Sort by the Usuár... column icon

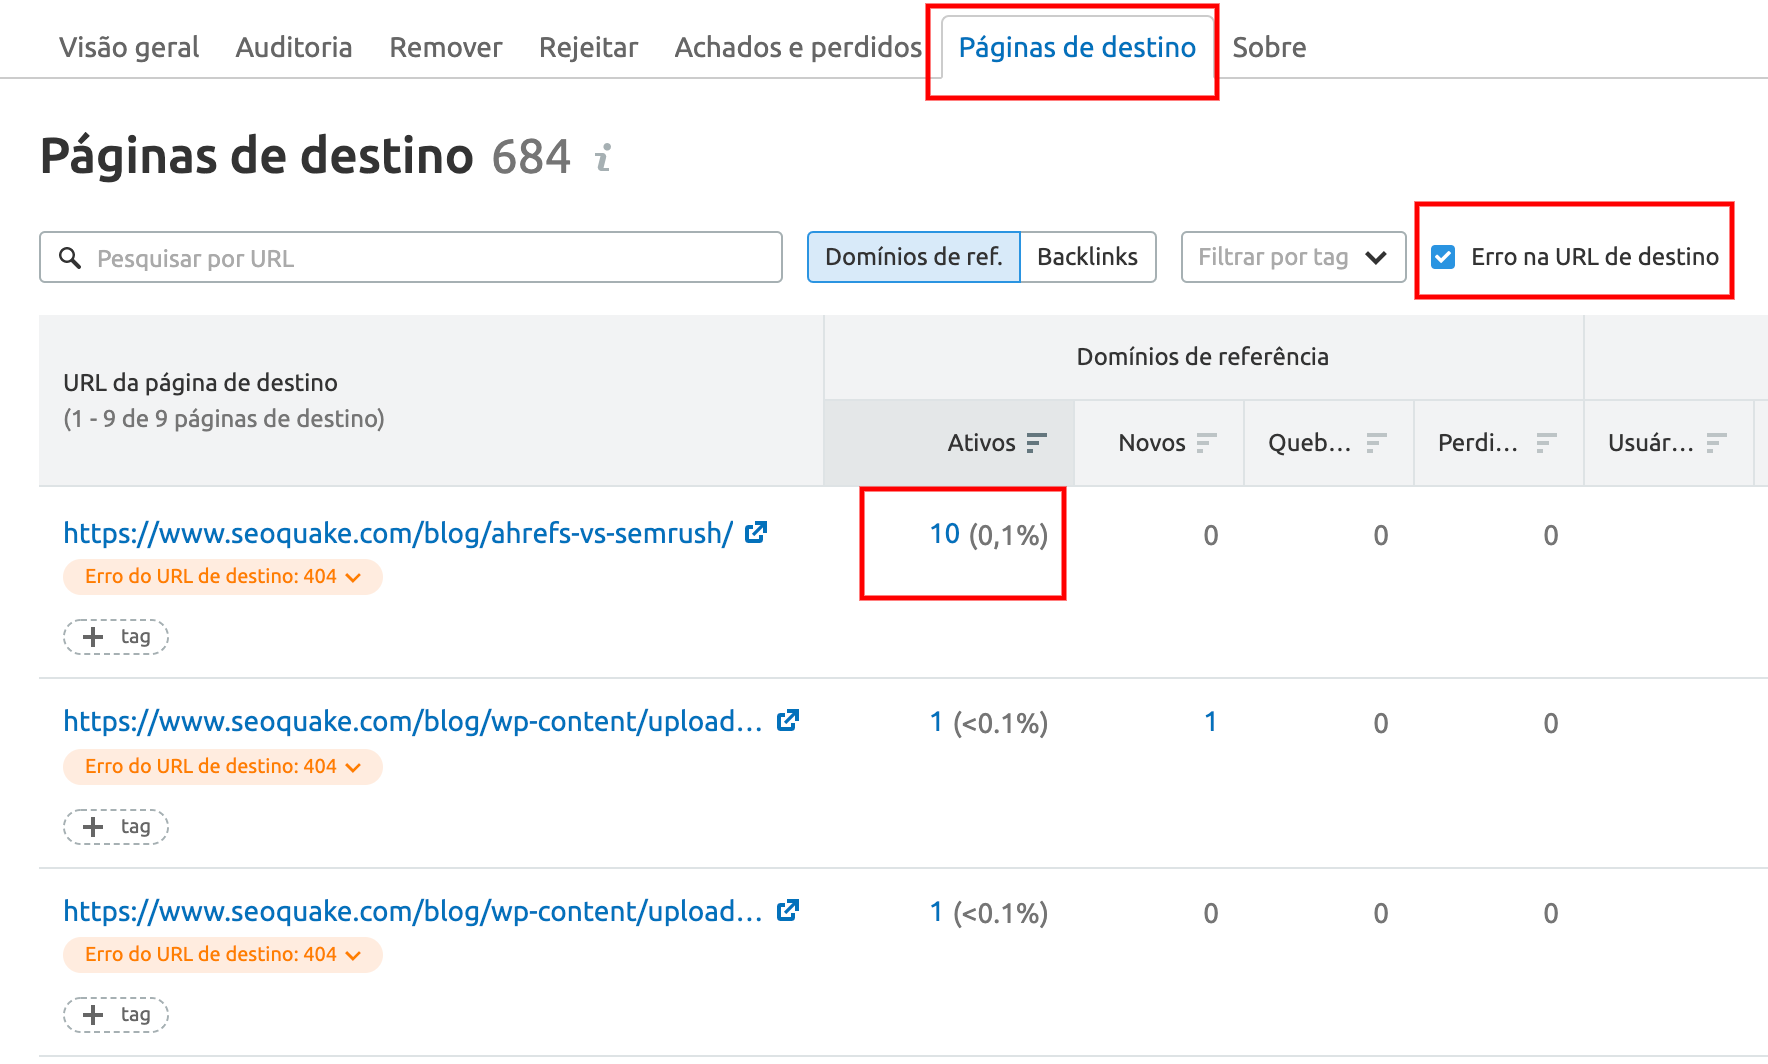coord(1717,443)
